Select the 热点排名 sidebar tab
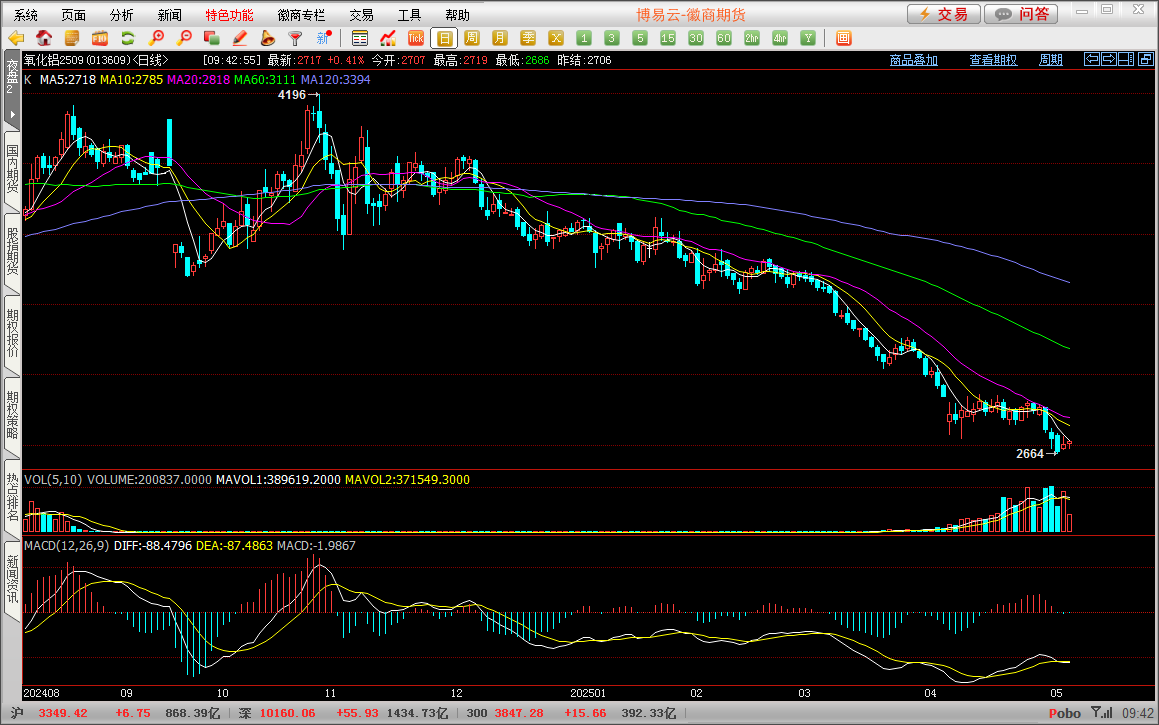 pyautogui.click(x=13, y=498)
